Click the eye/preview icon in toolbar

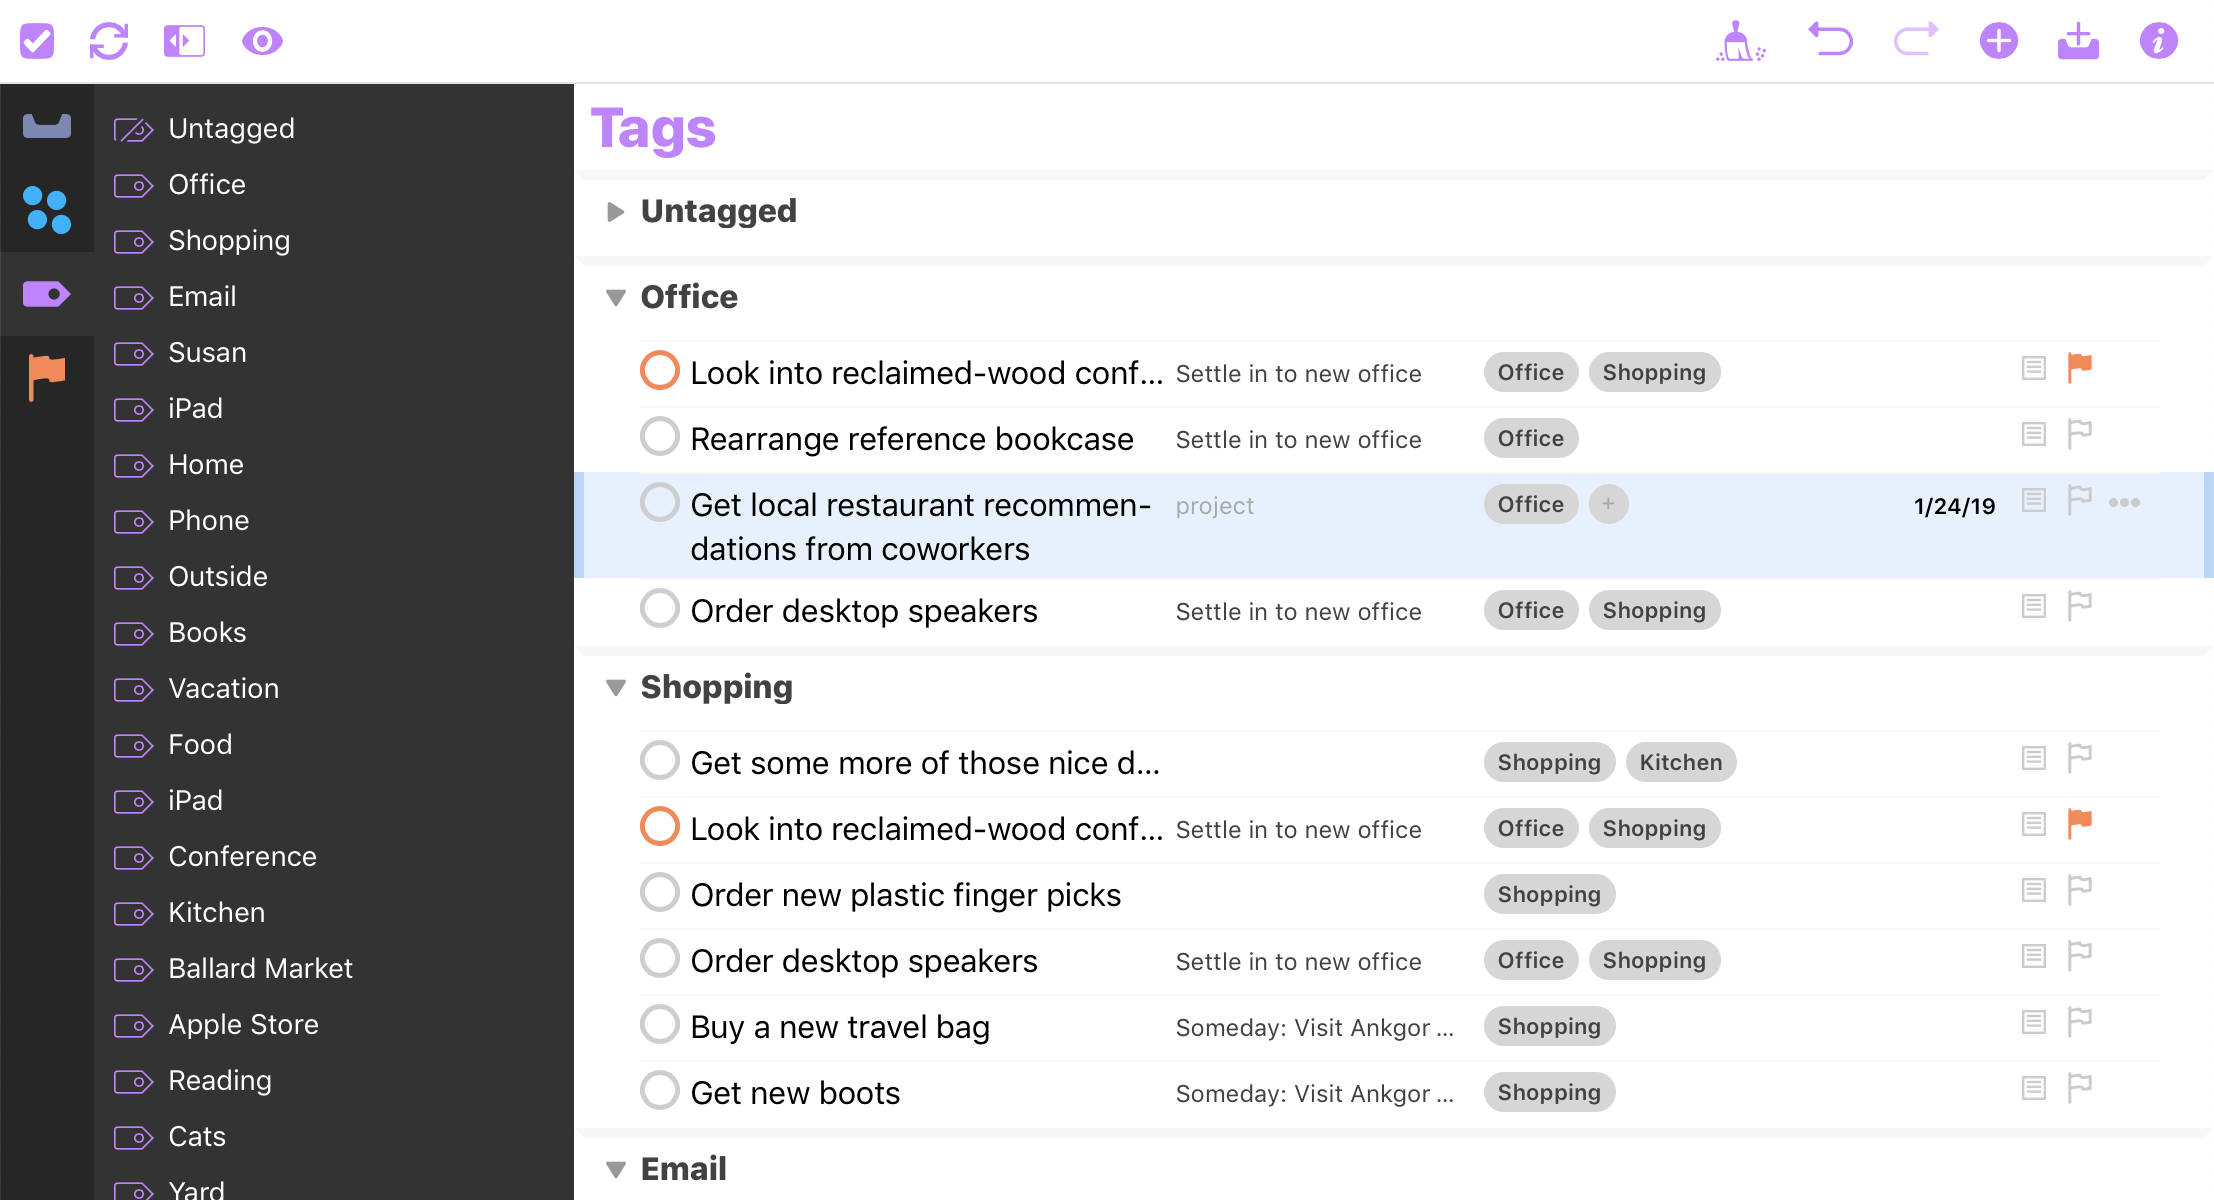[x=261, y=40]
